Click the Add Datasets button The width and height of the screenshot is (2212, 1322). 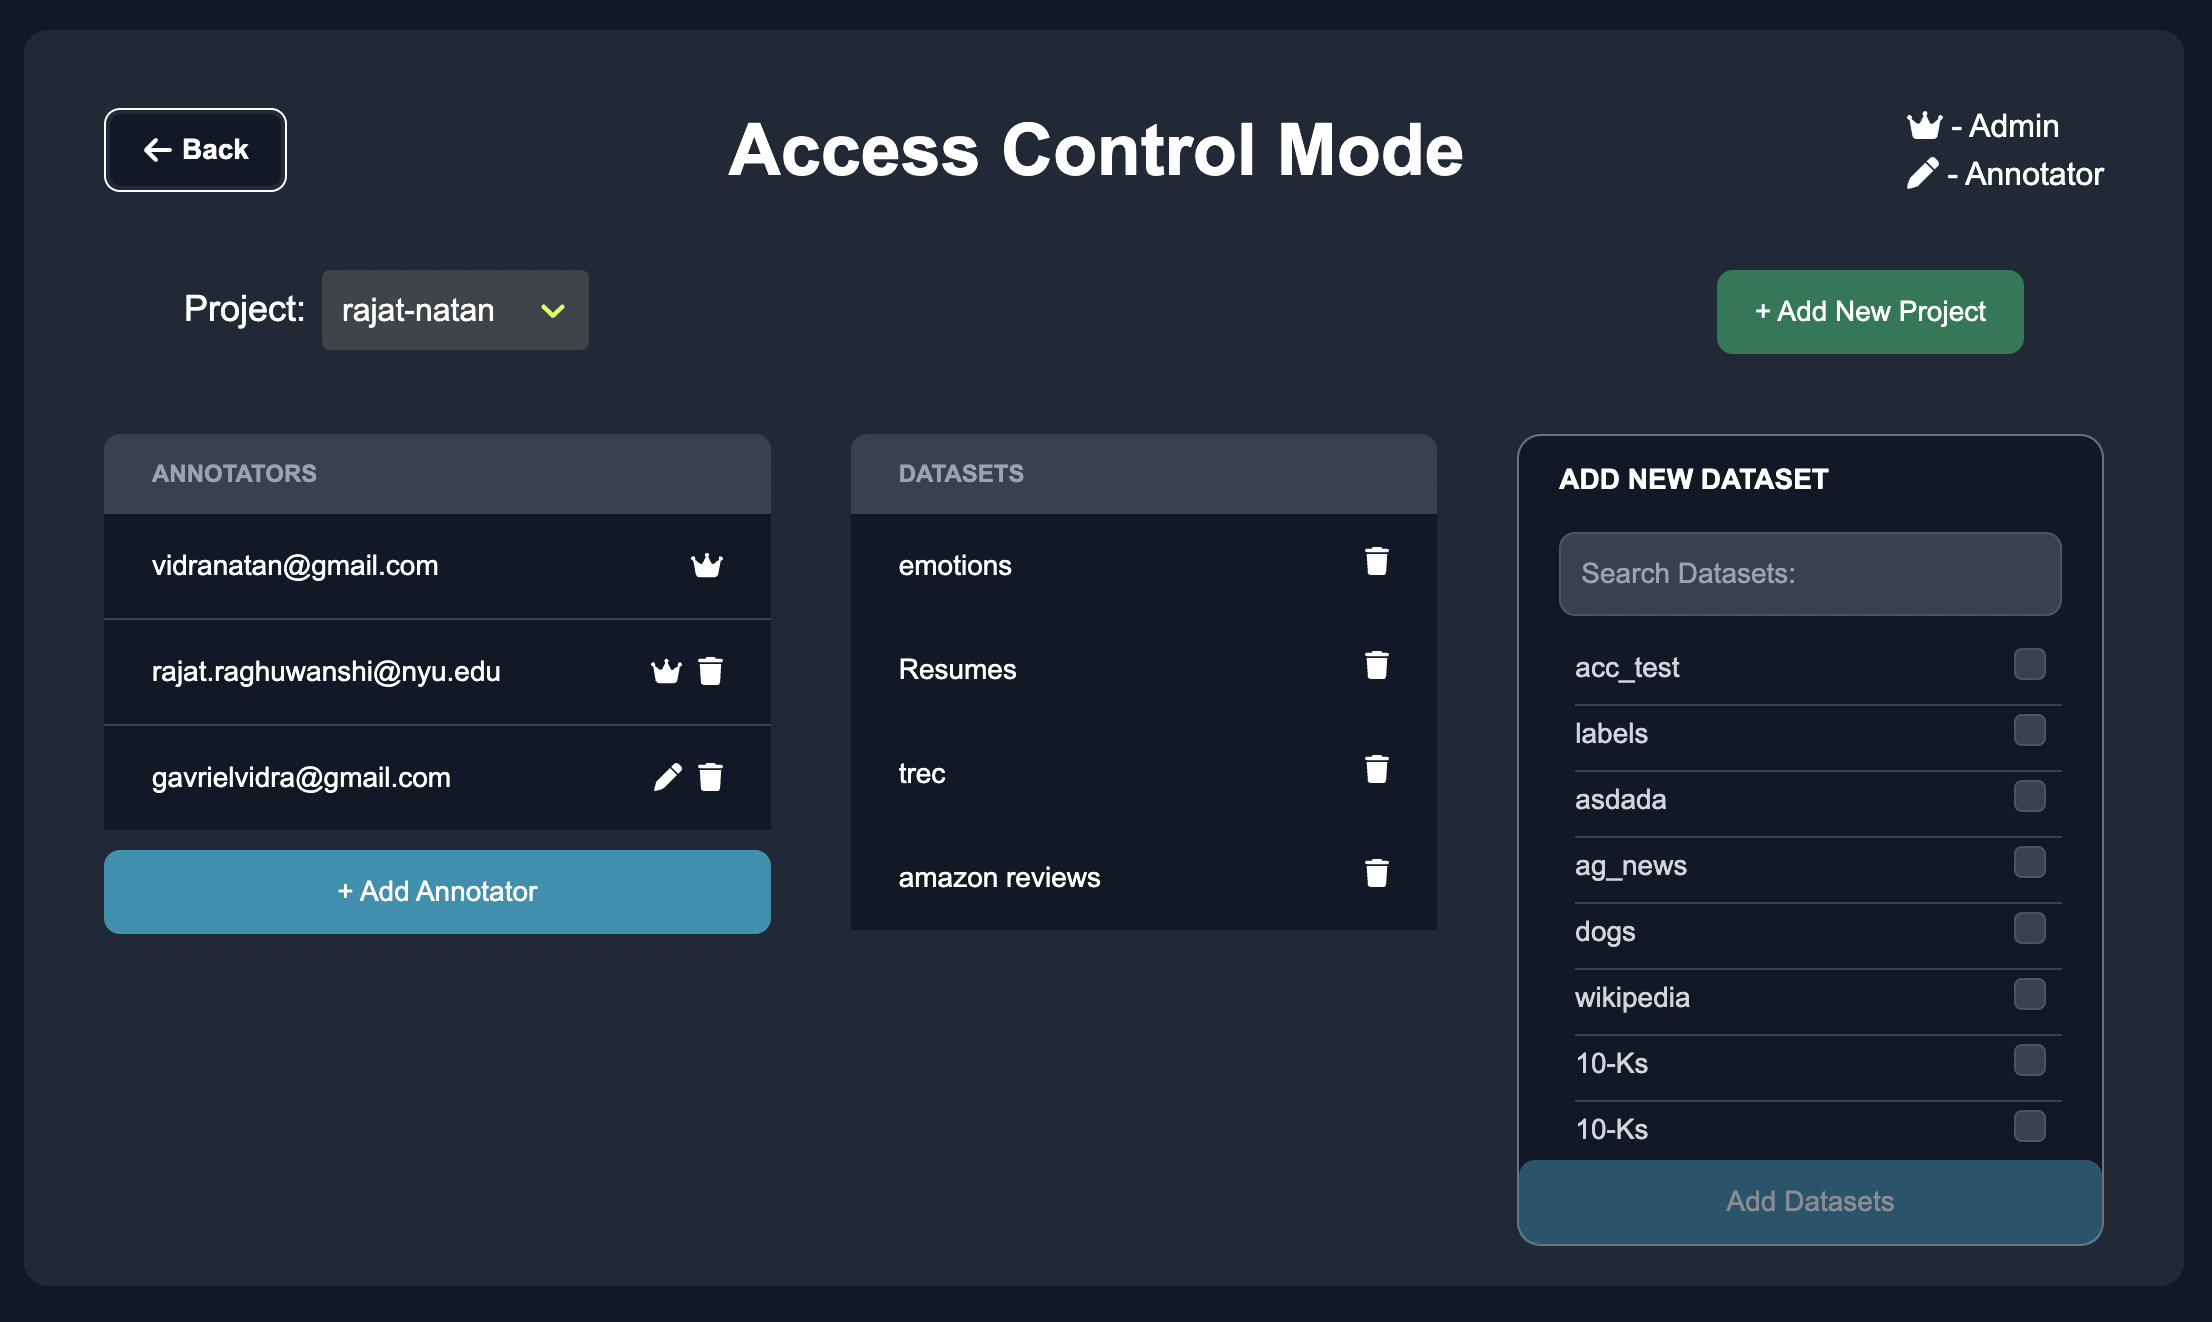coord(1809,1201)
